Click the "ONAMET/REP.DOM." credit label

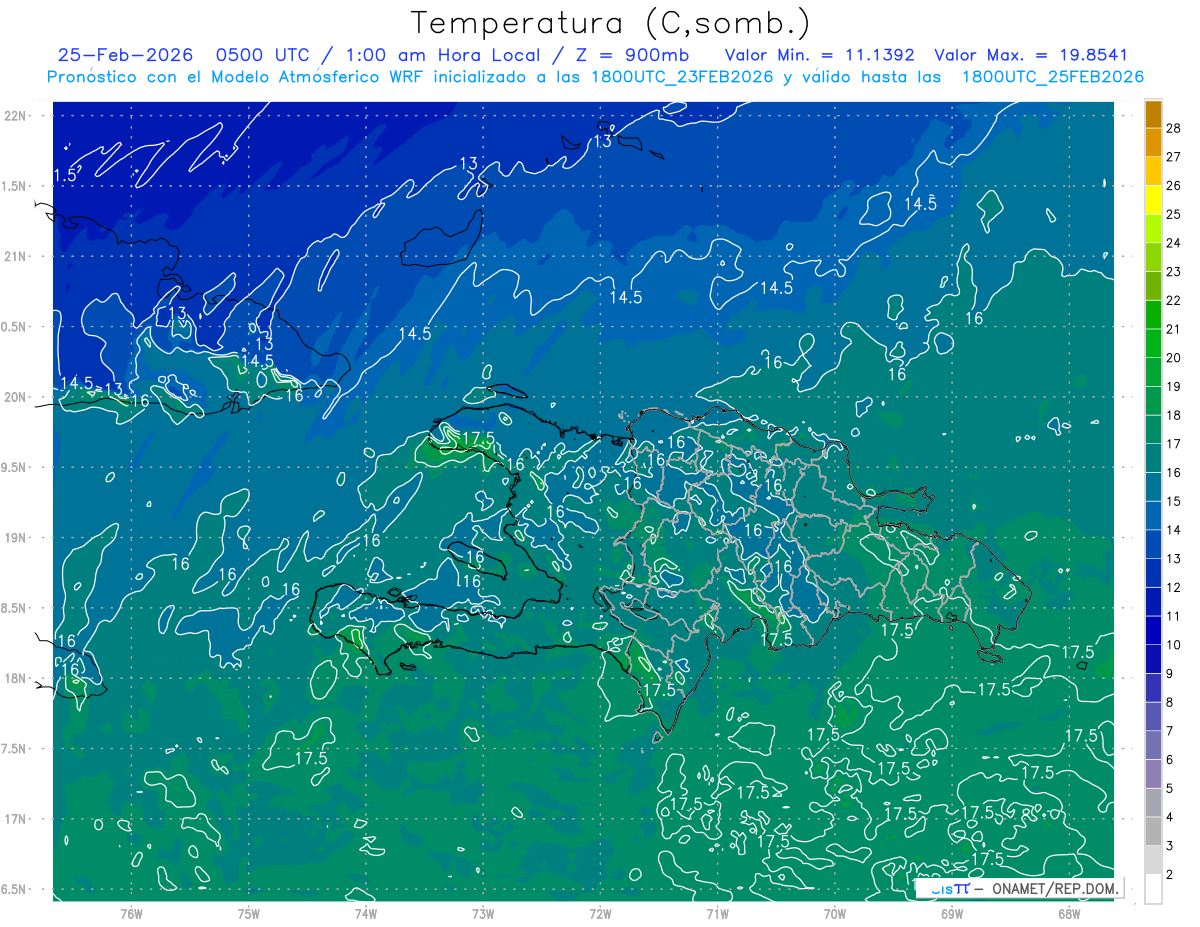click(x=1055, y=888)
